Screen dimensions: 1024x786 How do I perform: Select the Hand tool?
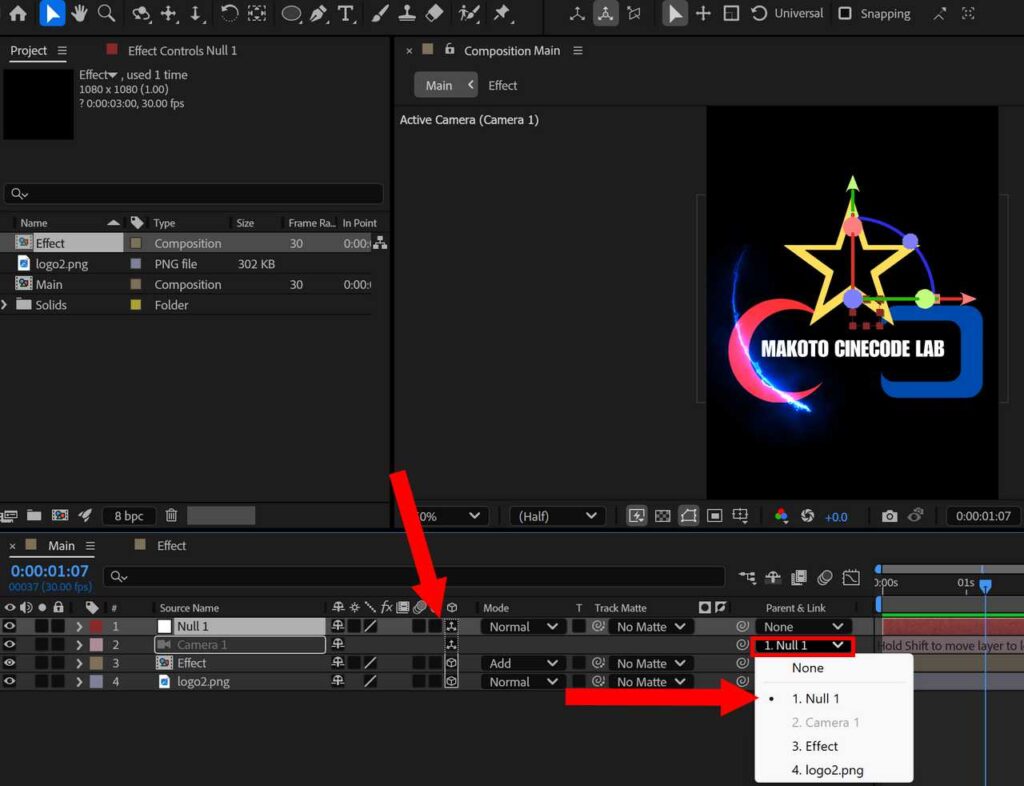click(x=80, y=13)
